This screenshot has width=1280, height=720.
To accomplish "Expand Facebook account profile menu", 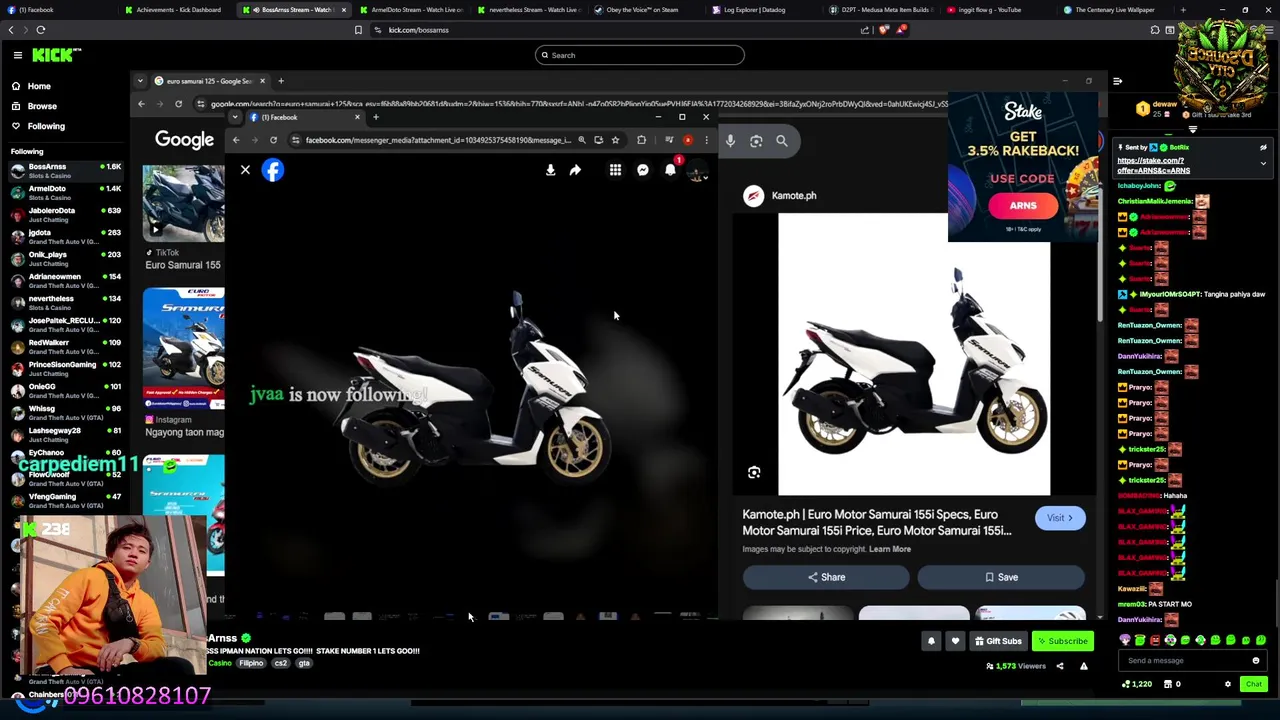I will pos(698,171).
